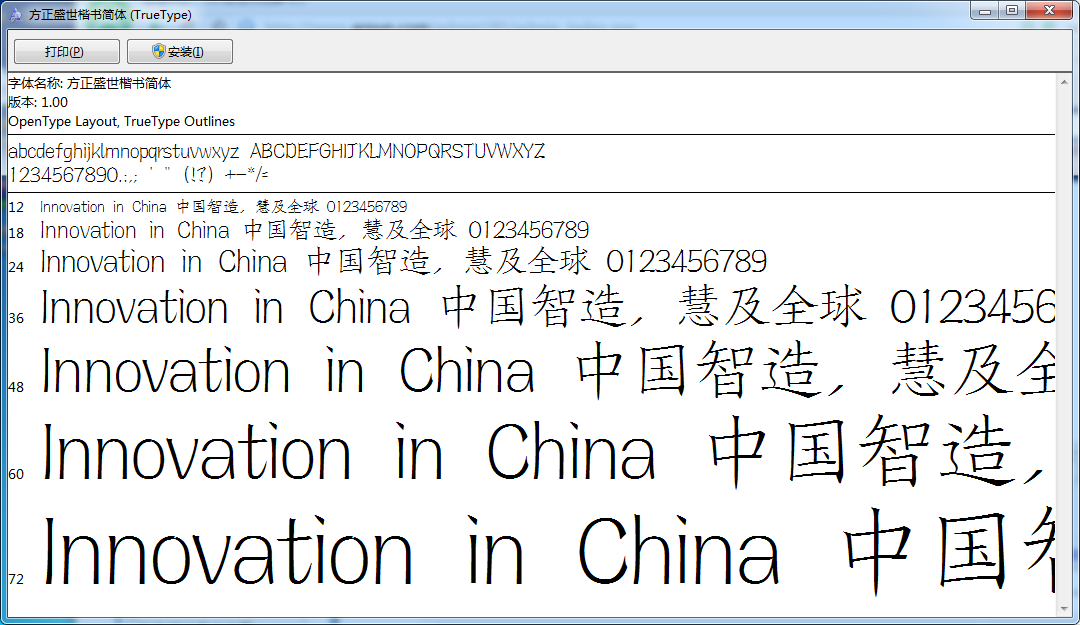Screen dimensions: 1080x625
Task: Click the scrollbar up arrow
Action: (x=1064, y=82)
